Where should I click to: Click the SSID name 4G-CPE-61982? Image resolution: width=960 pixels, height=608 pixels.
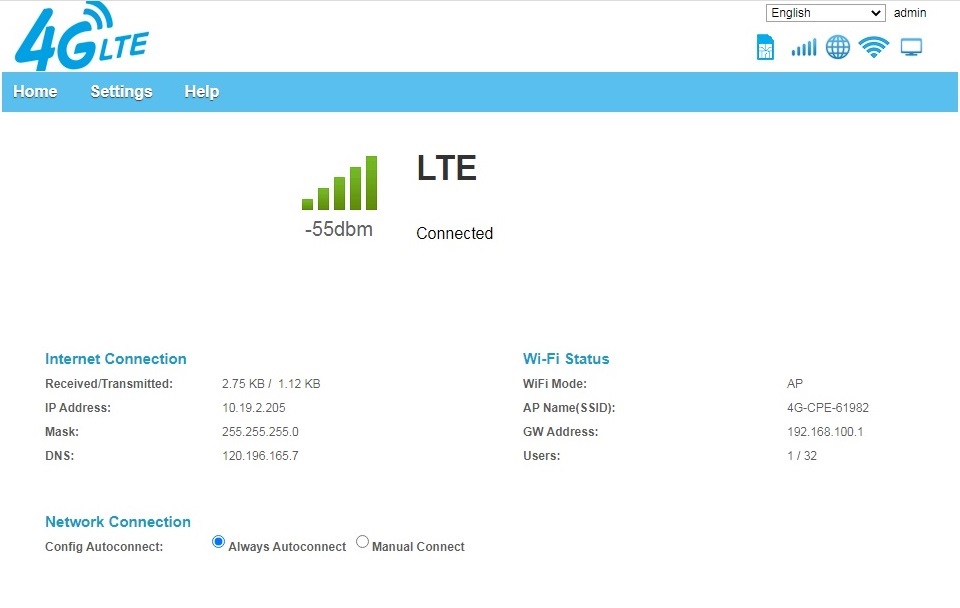828,408
